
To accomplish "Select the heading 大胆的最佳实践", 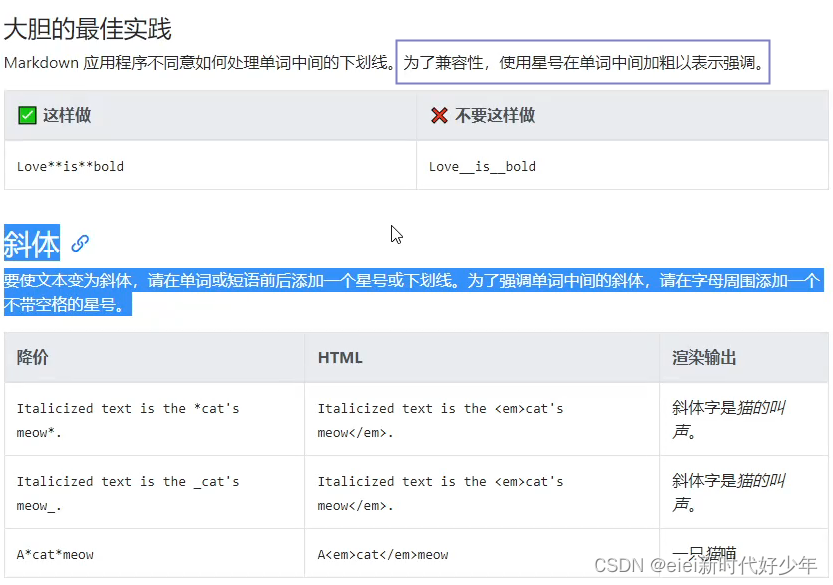I will point(89,29).
